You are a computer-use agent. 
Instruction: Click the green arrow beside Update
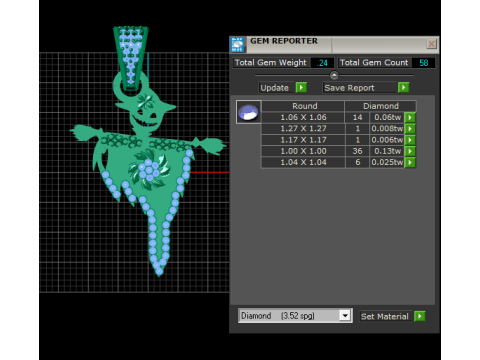301,87
